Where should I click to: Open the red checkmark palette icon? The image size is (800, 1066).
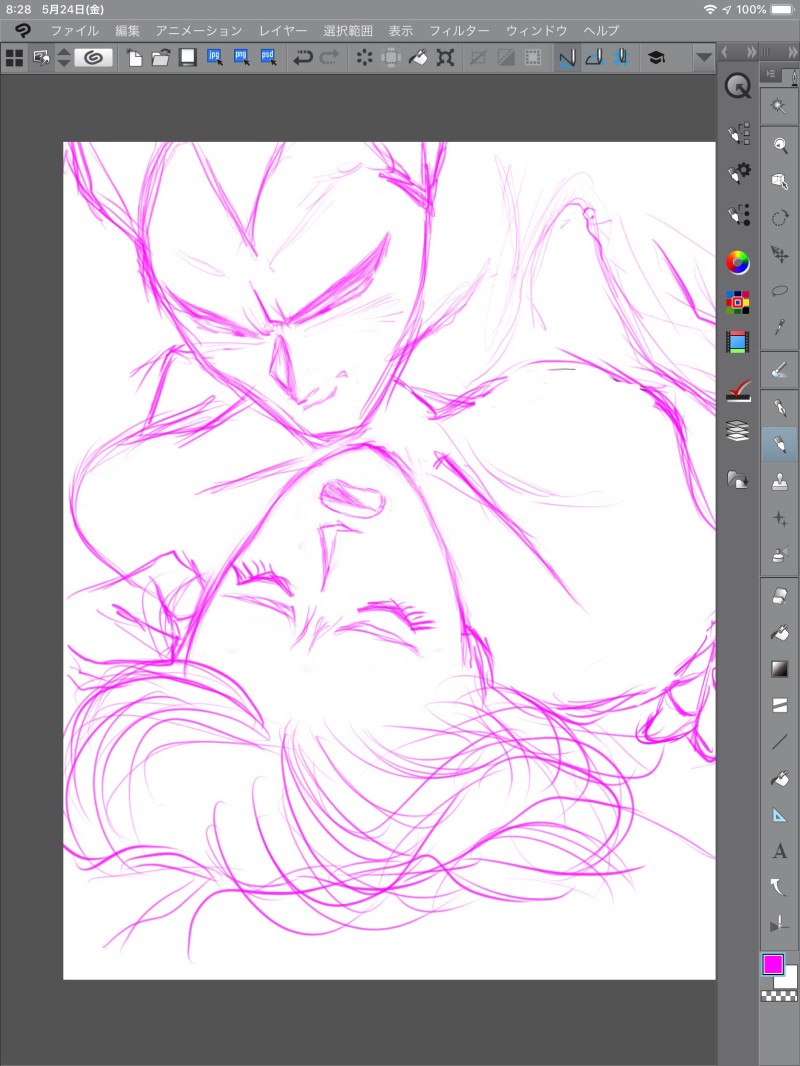tap(738, 390)
